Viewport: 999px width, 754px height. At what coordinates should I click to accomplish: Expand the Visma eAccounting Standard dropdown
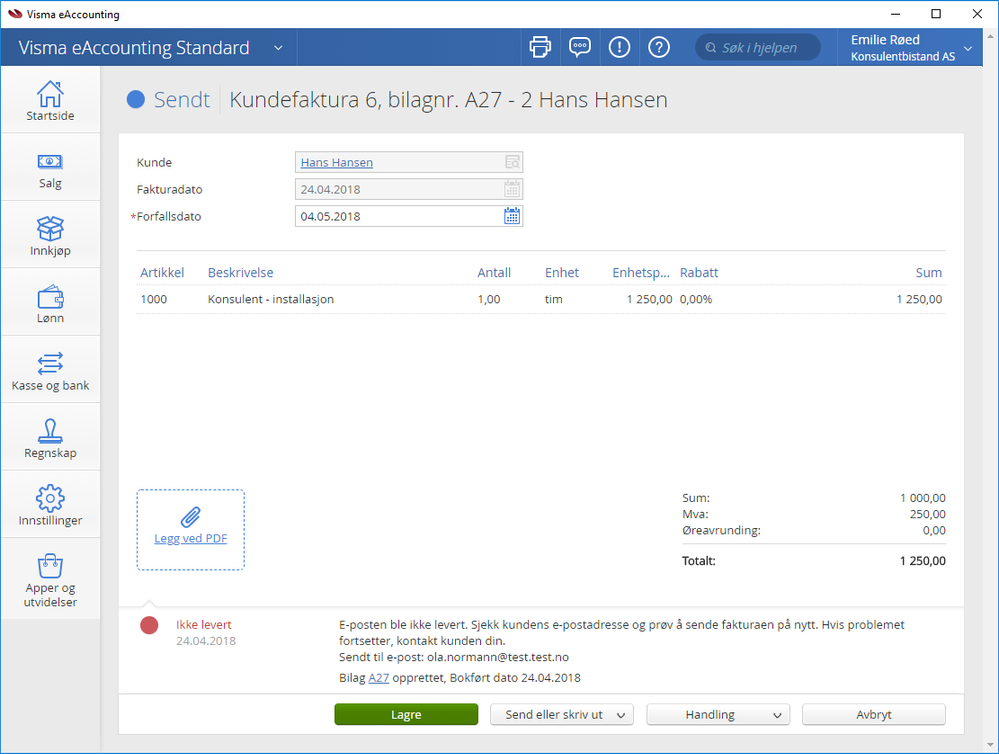(278, 48)
